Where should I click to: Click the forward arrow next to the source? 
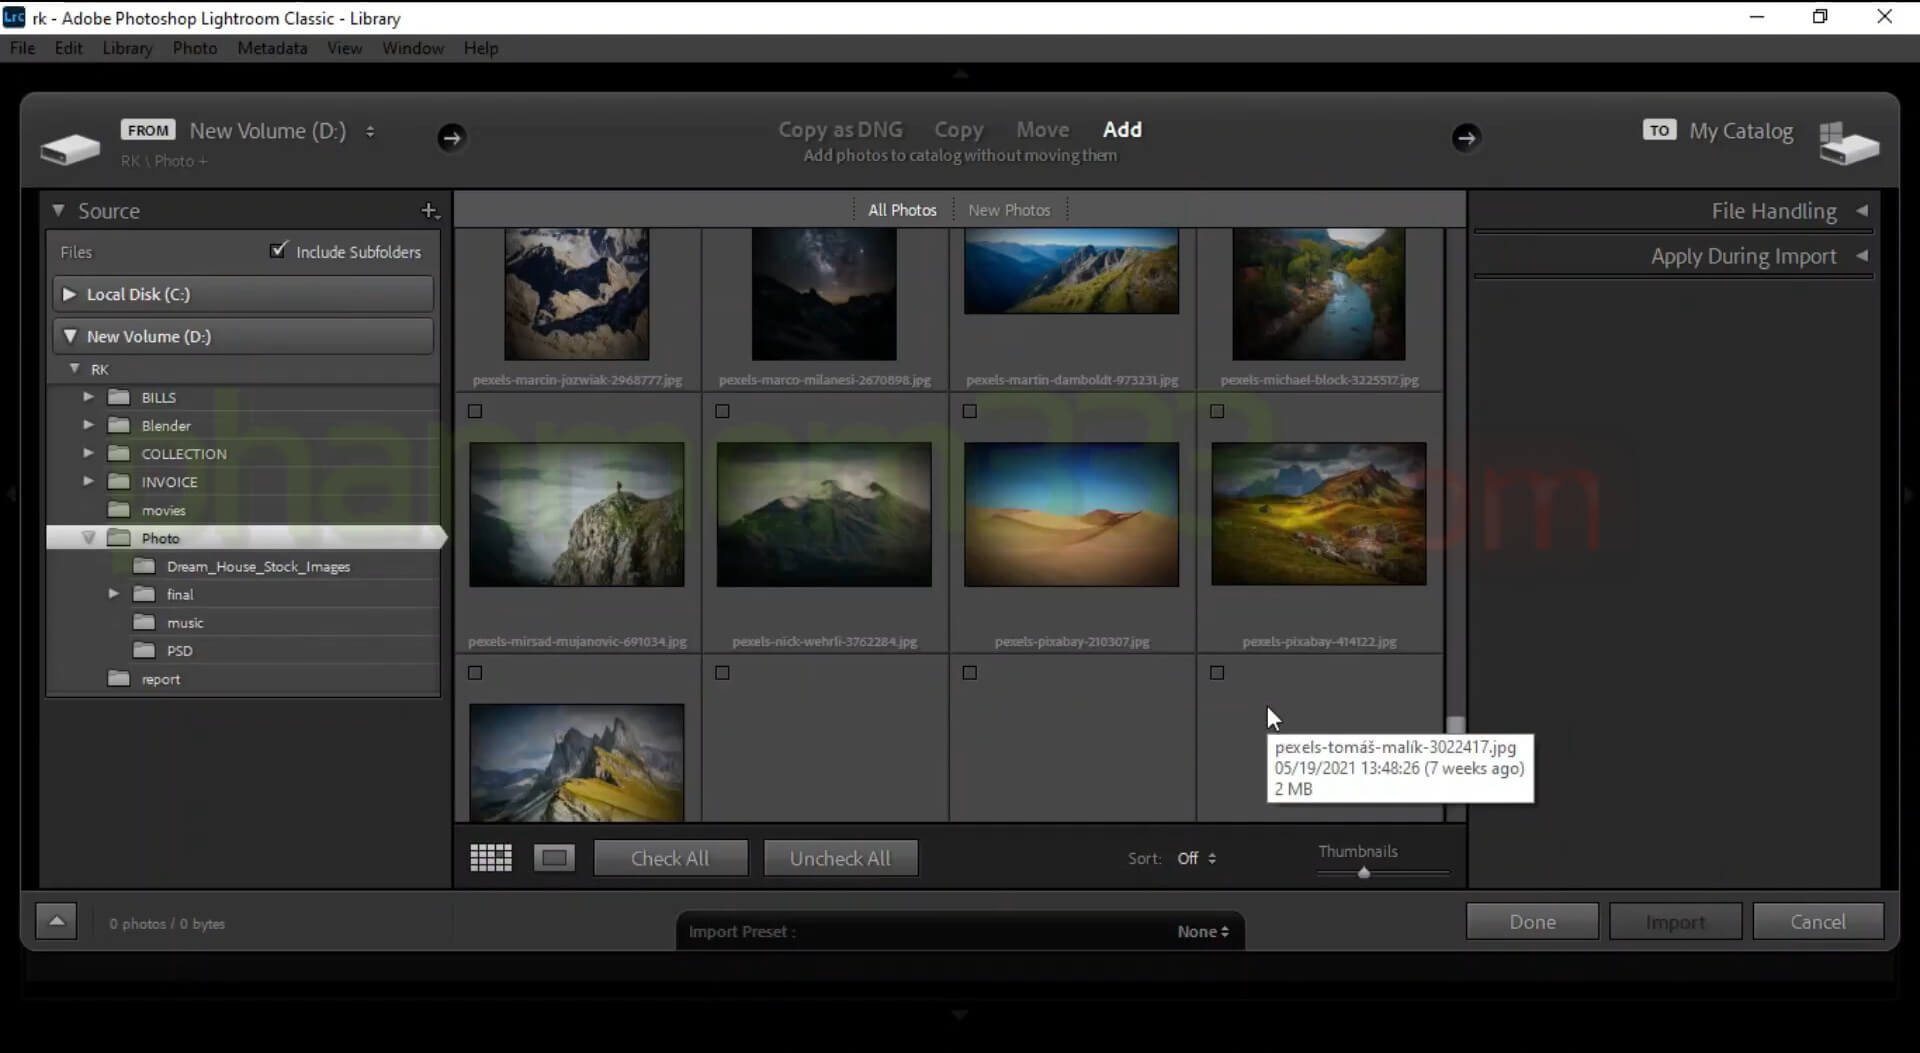tap(452, 138)
